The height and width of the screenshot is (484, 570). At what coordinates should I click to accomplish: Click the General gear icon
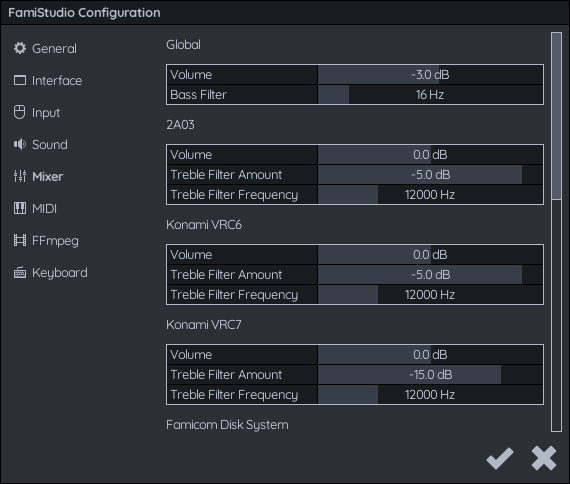pyautogui.click(x=20, y=48)
